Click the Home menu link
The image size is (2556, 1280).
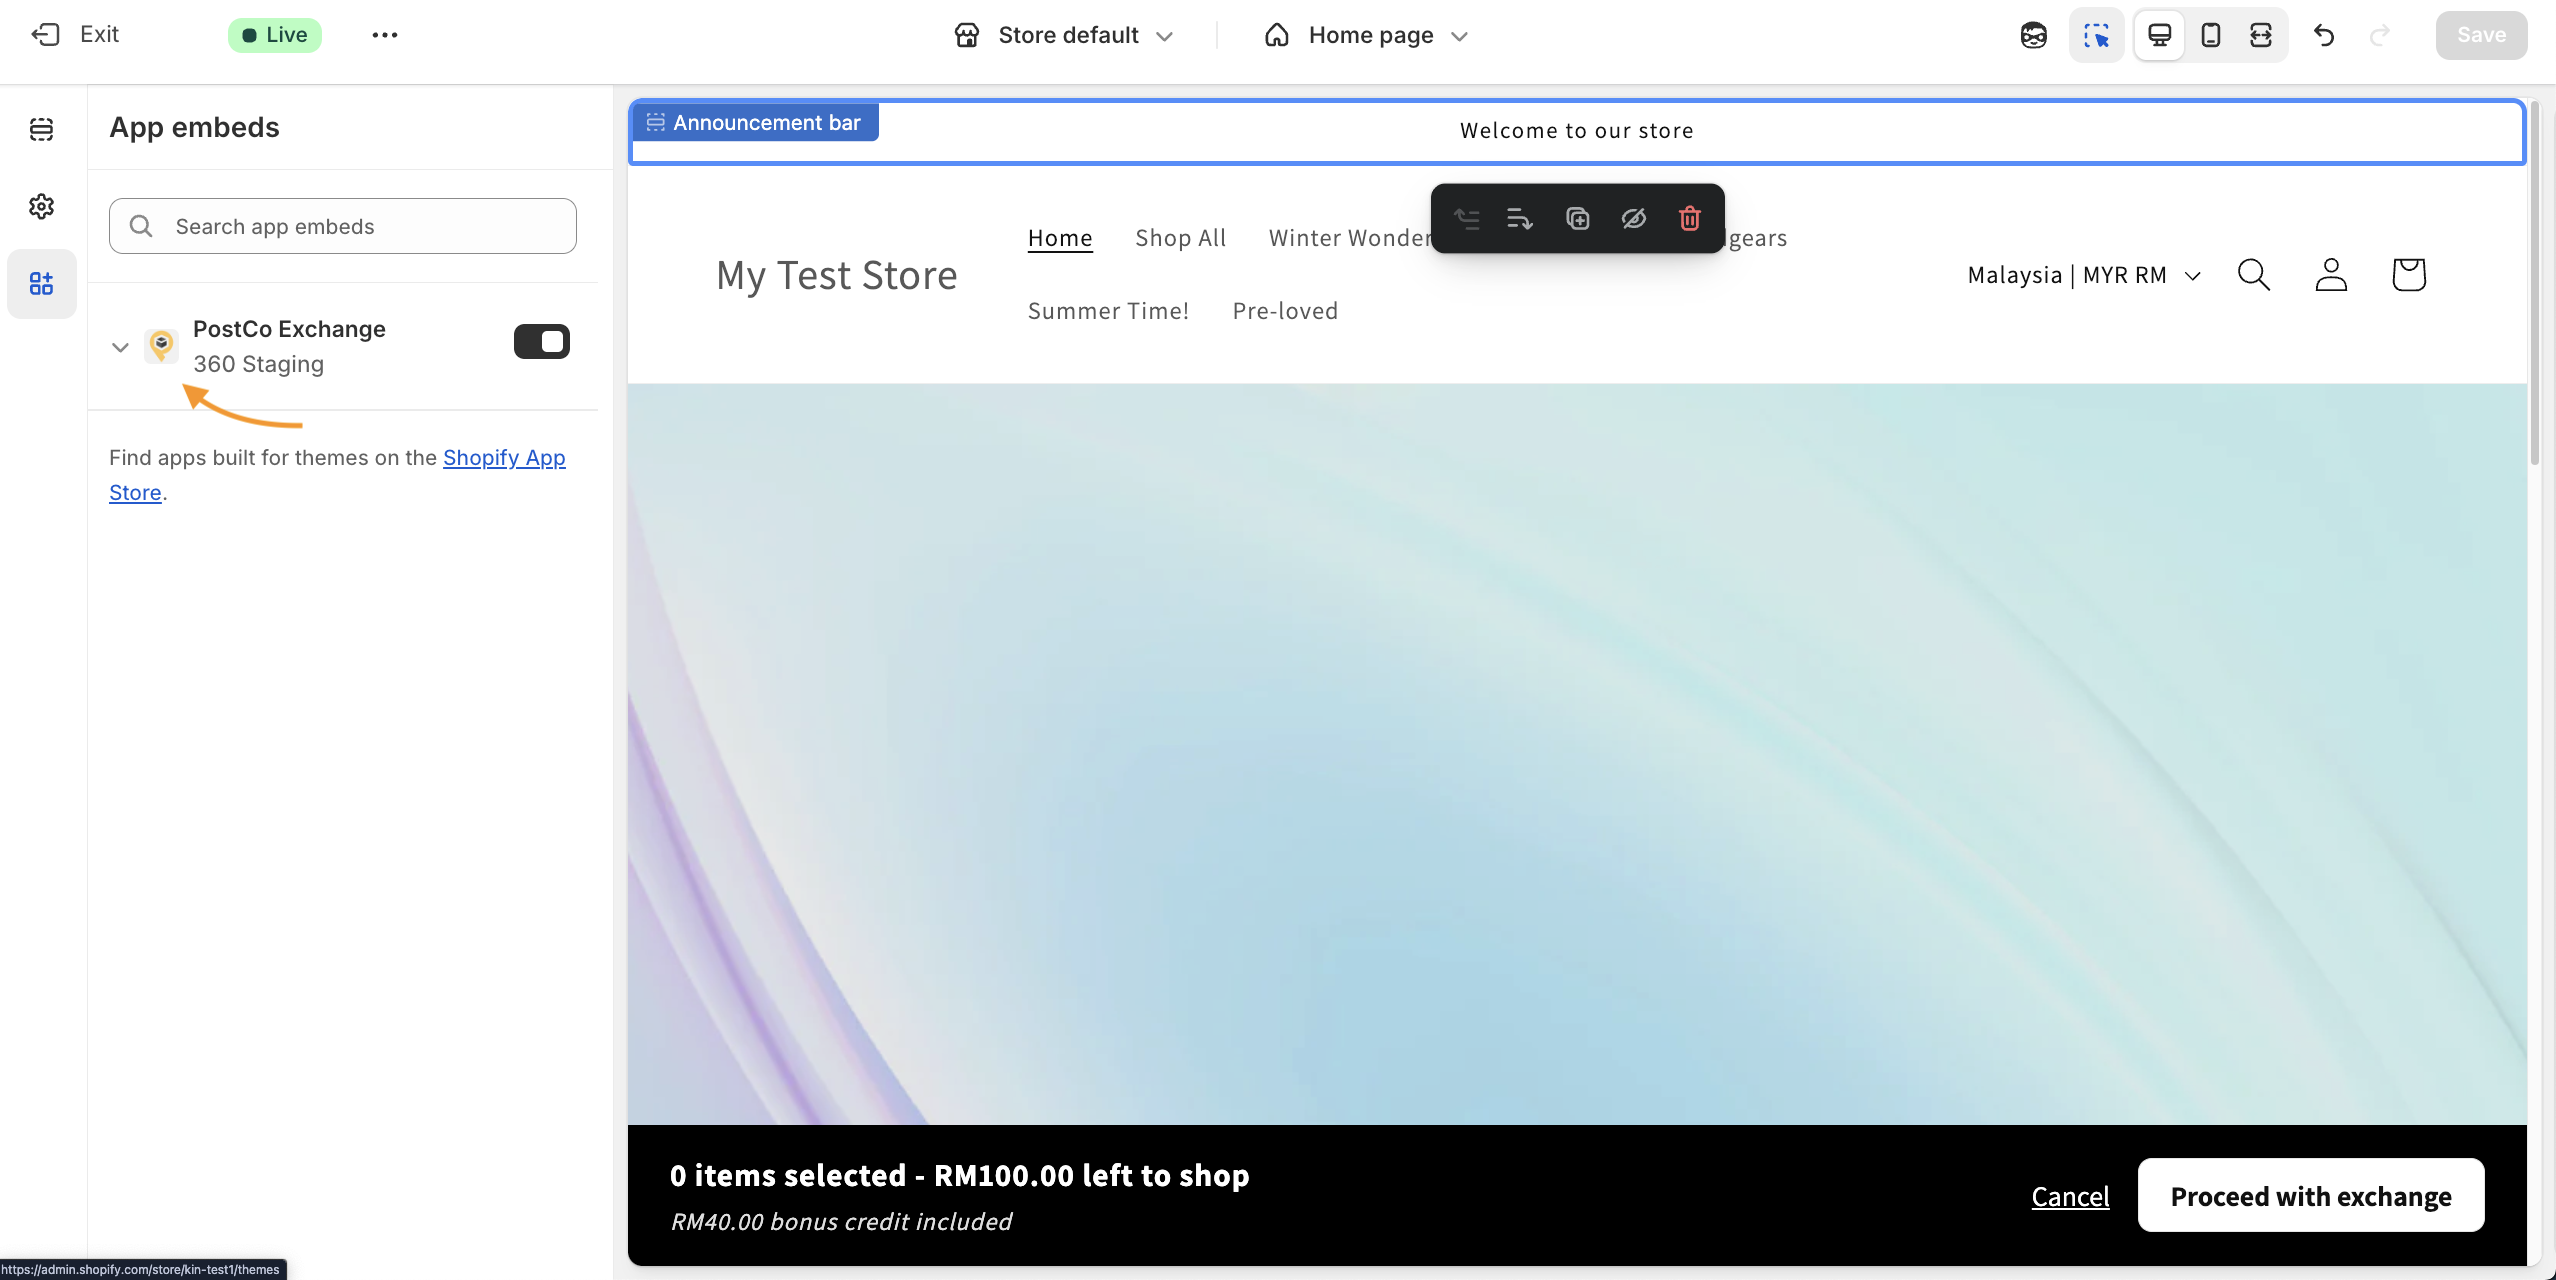coord(1060,238)
